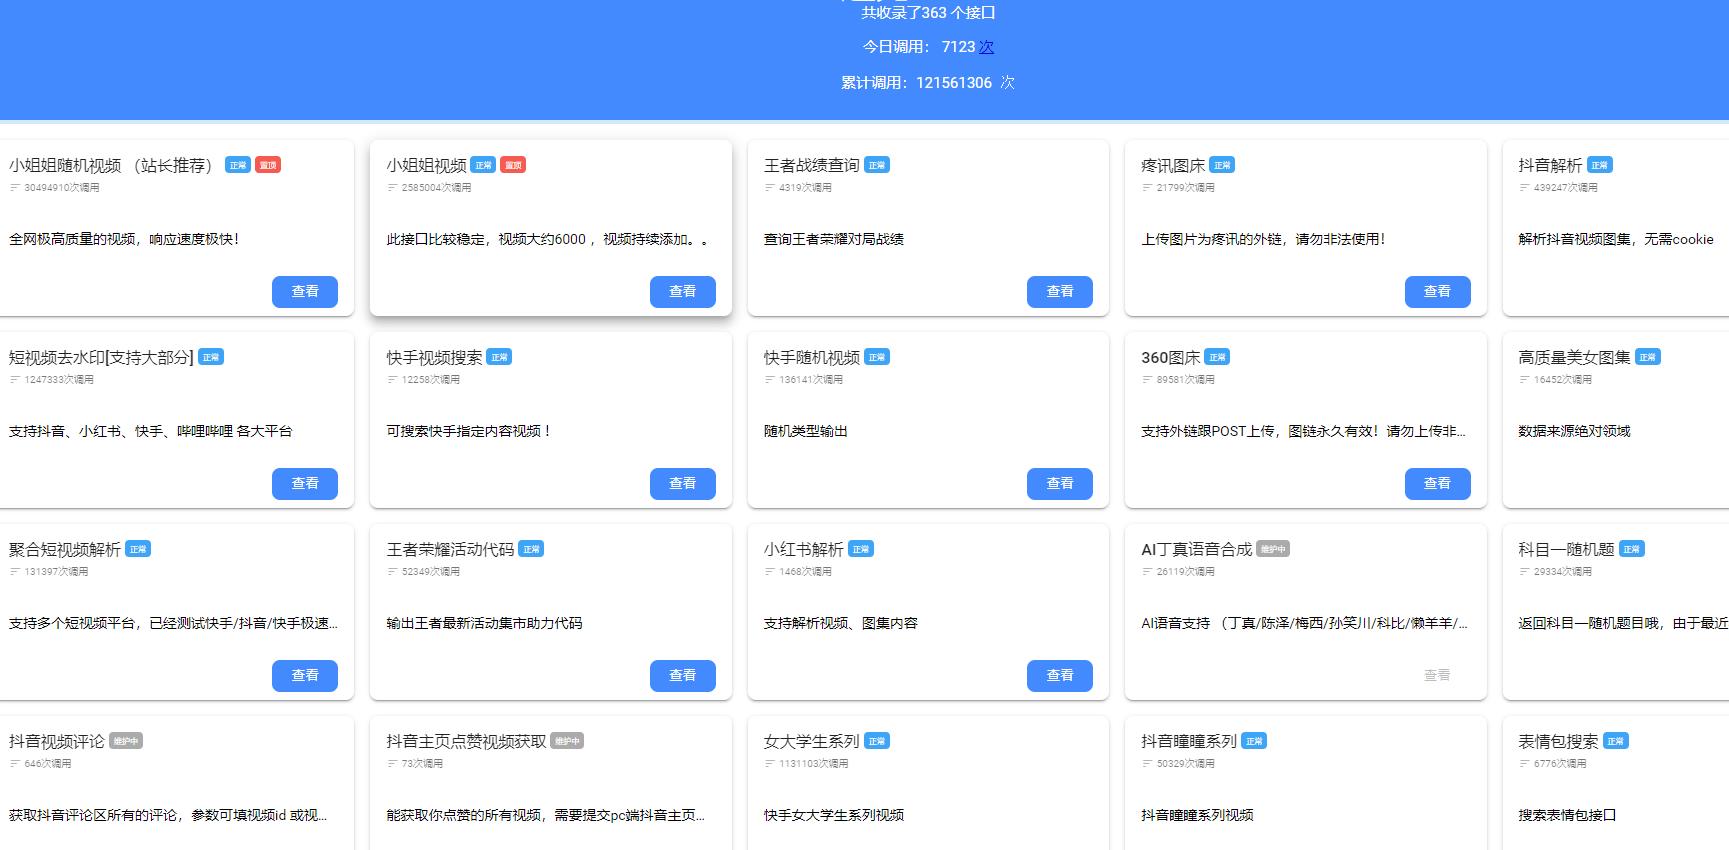
Task: Click the red 置顶 badge beside 小姐姐视频
Action: point(513,165)
